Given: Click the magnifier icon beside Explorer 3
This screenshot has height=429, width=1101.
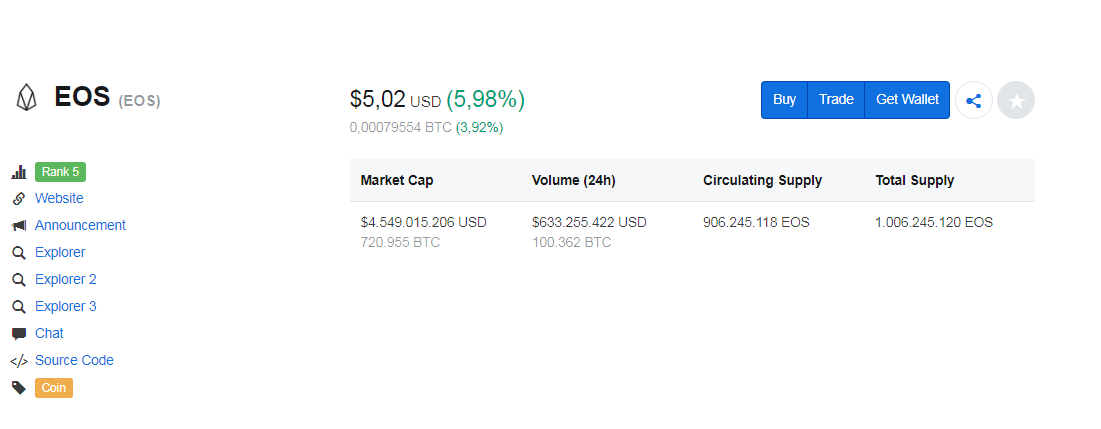Looking at the screenshot, I should [x=18, y=307].
